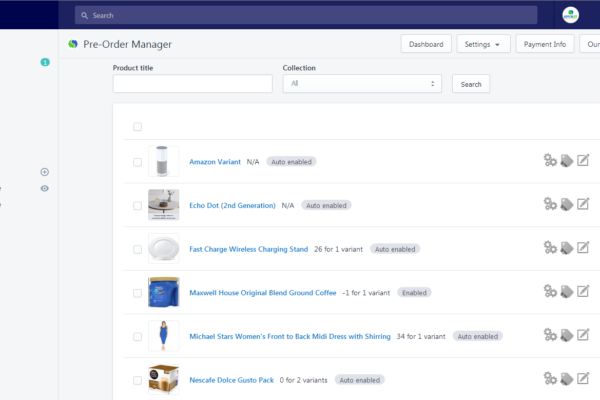Check the Nescafe Dolce Gusto Pack checkbox
Image resolution: width=600 pixels, height=400 pixels.
pyautogui.click(x=137, y=380)
